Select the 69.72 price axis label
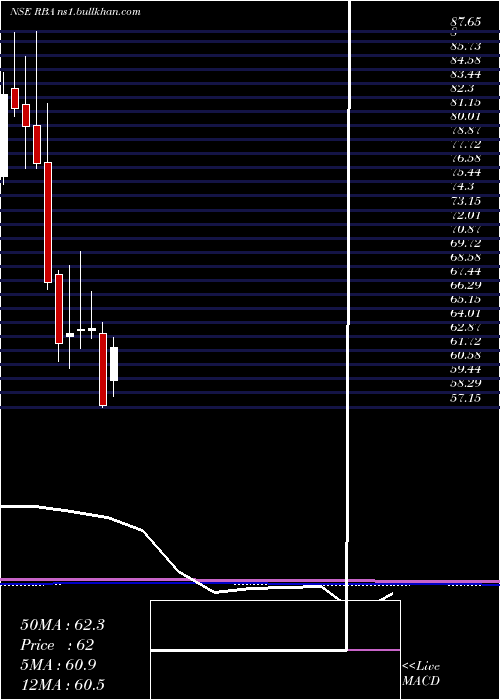The height and width of the screenshot is (700, 500). (466, 243)
